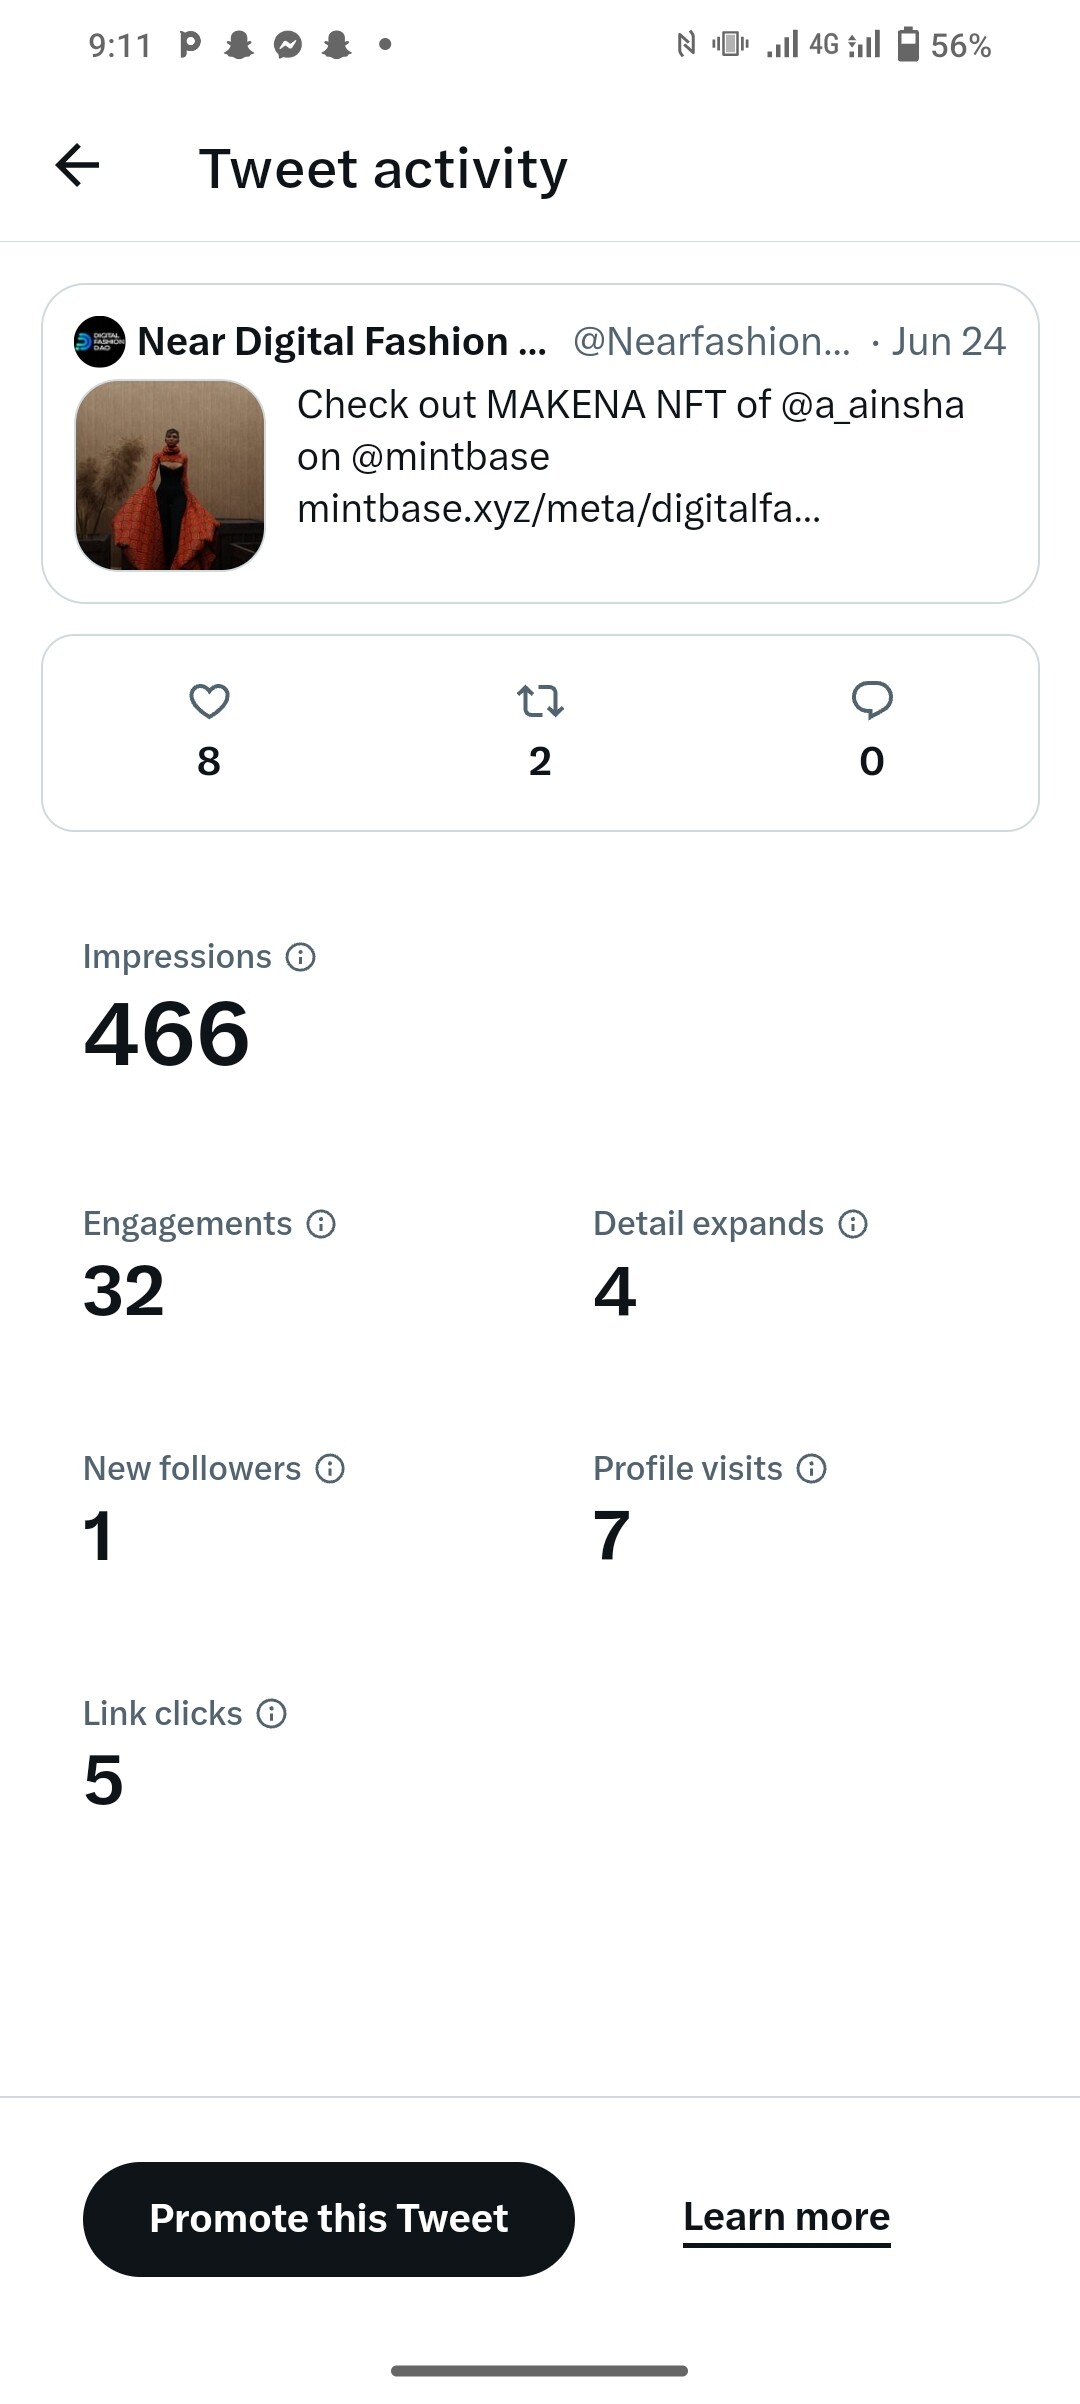
Task: Open info icon next to New followers
Action: 330,1469
